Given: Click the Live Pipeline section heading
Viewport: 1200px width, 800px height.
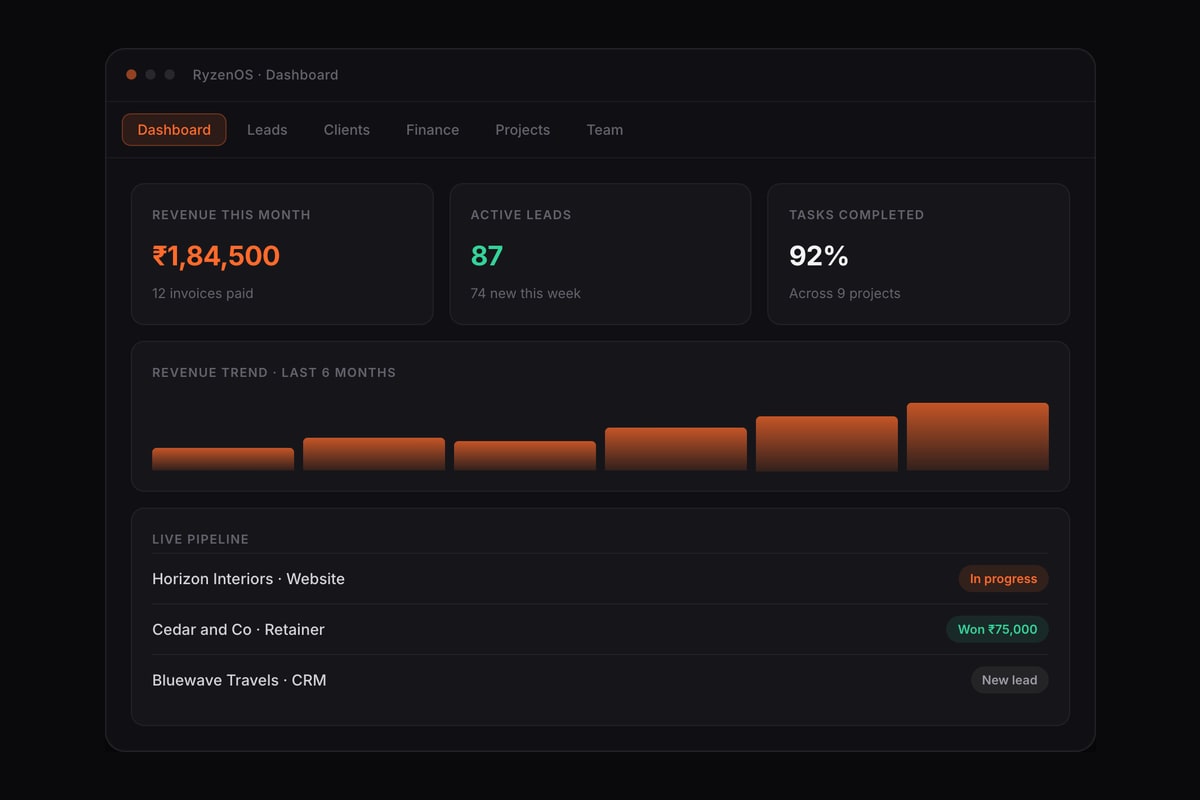Looking at the screenshot, I should (x=200, y=539).
